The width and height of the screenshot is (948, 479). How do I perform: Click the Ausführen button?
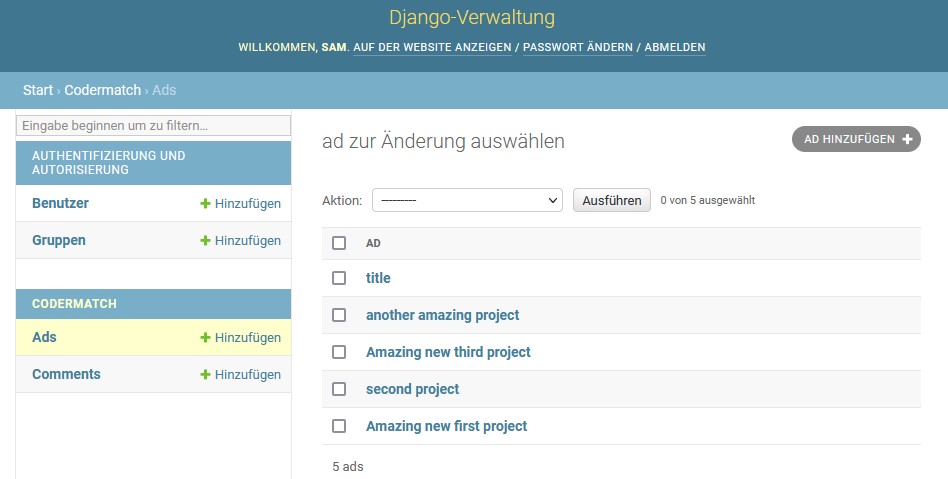612,200
